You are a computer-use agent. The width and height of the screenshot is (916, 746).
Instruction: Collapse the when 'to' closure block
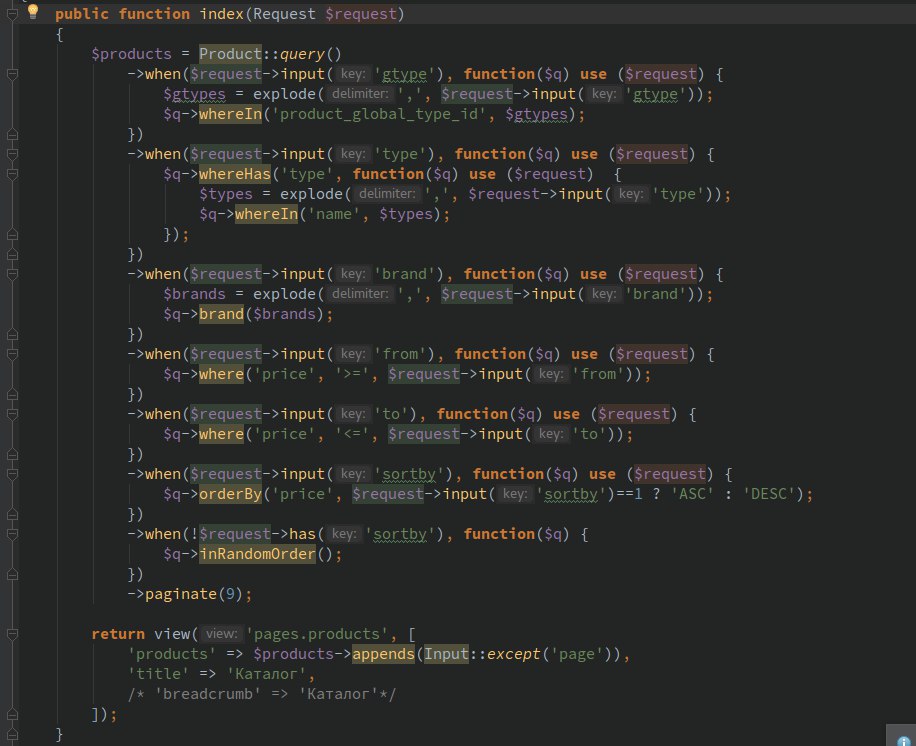click(x=12, y=414)
